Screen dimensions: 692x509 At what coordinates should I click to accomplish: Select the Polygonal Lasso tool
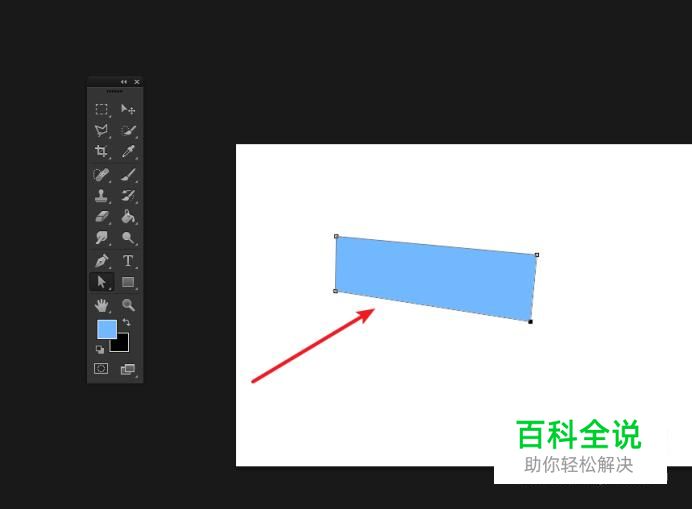pyautogui.click(x=102, y=130)
